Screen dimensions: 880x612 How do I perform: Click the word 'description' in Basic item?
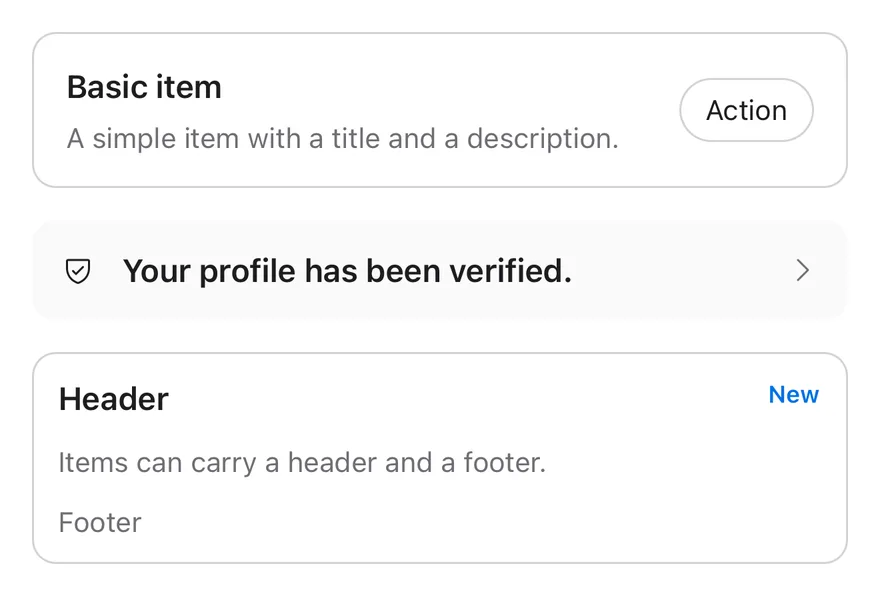(542, 139)
